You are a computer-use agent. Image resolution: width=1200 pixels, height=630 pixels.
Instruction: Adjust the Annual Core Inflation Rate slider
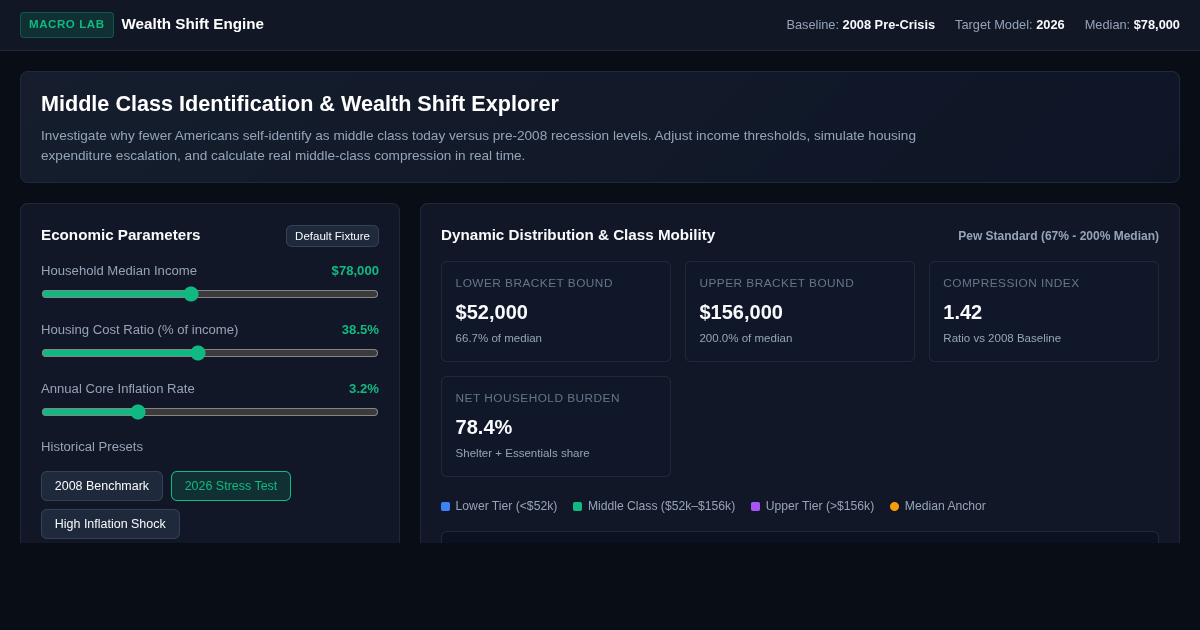[x=210, y=412]
